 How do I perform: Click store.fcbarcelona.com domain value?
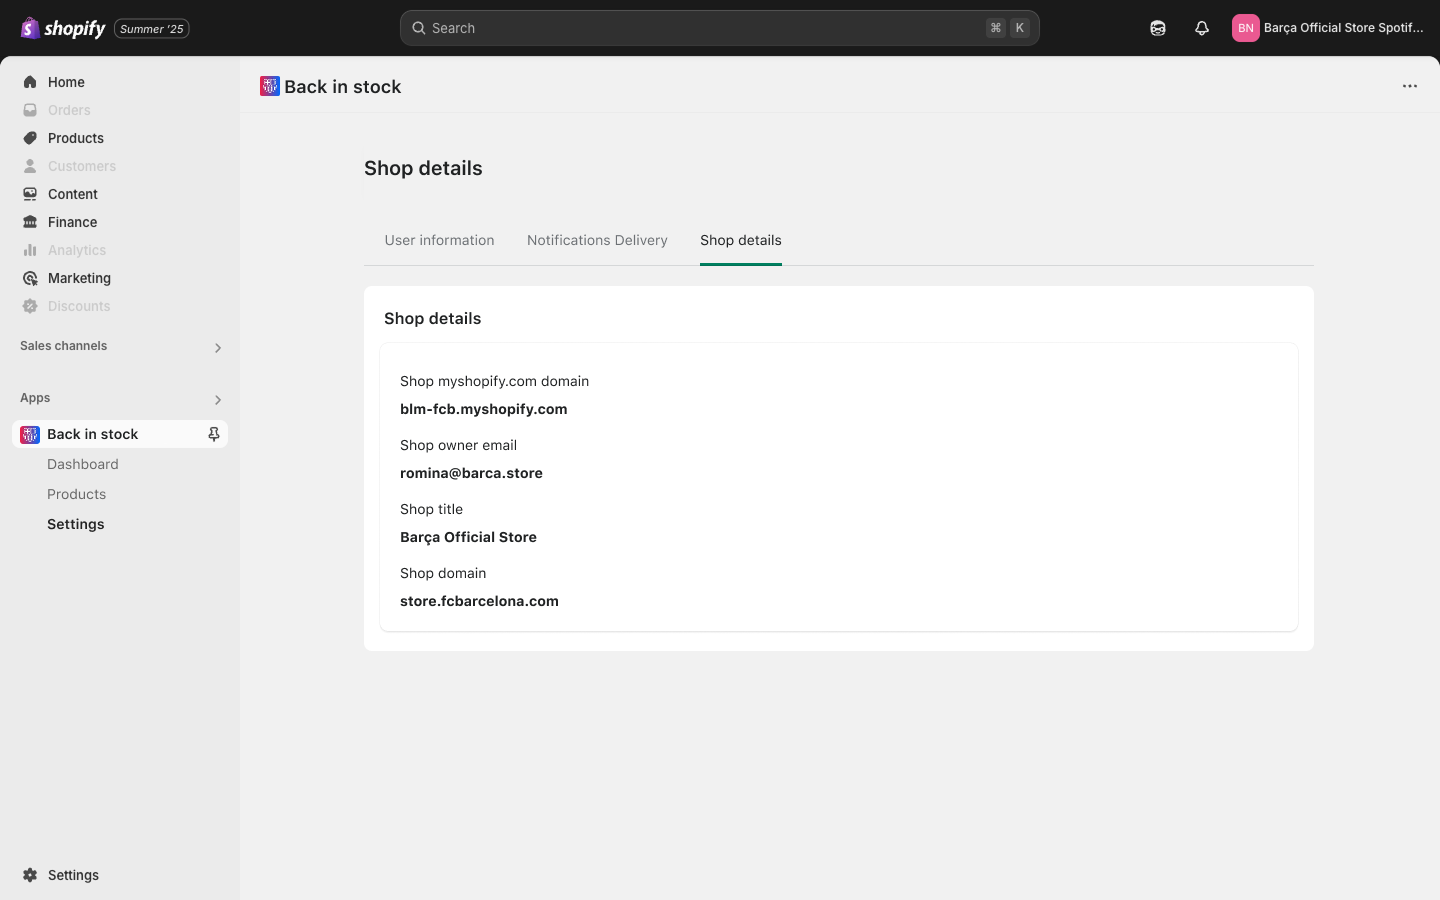479,601
